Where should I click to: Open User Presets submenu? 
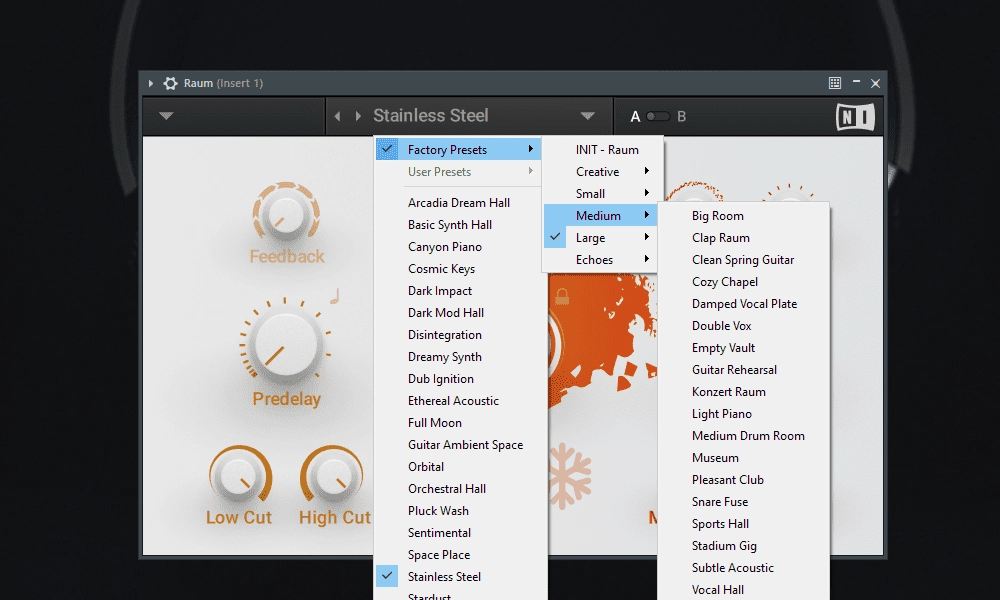[x=458, y=172]
